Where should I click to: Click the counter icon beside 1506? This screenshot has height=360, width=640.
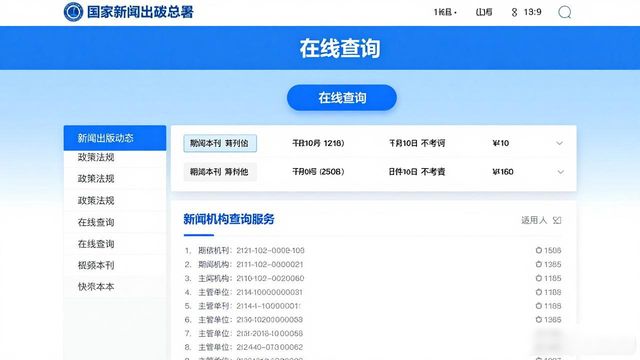pos(539,250)
